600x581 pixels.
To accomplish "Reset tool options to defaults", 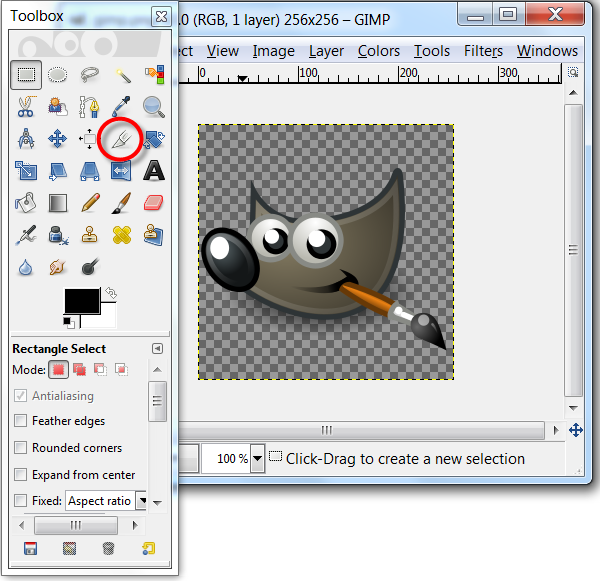I will [x=148, y=548].
